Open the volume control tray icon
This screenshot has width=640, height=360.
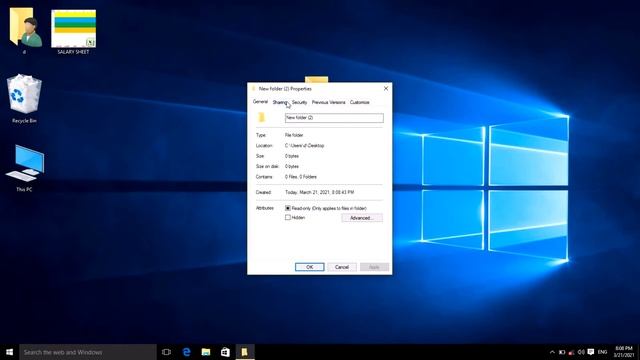point(581,352)
